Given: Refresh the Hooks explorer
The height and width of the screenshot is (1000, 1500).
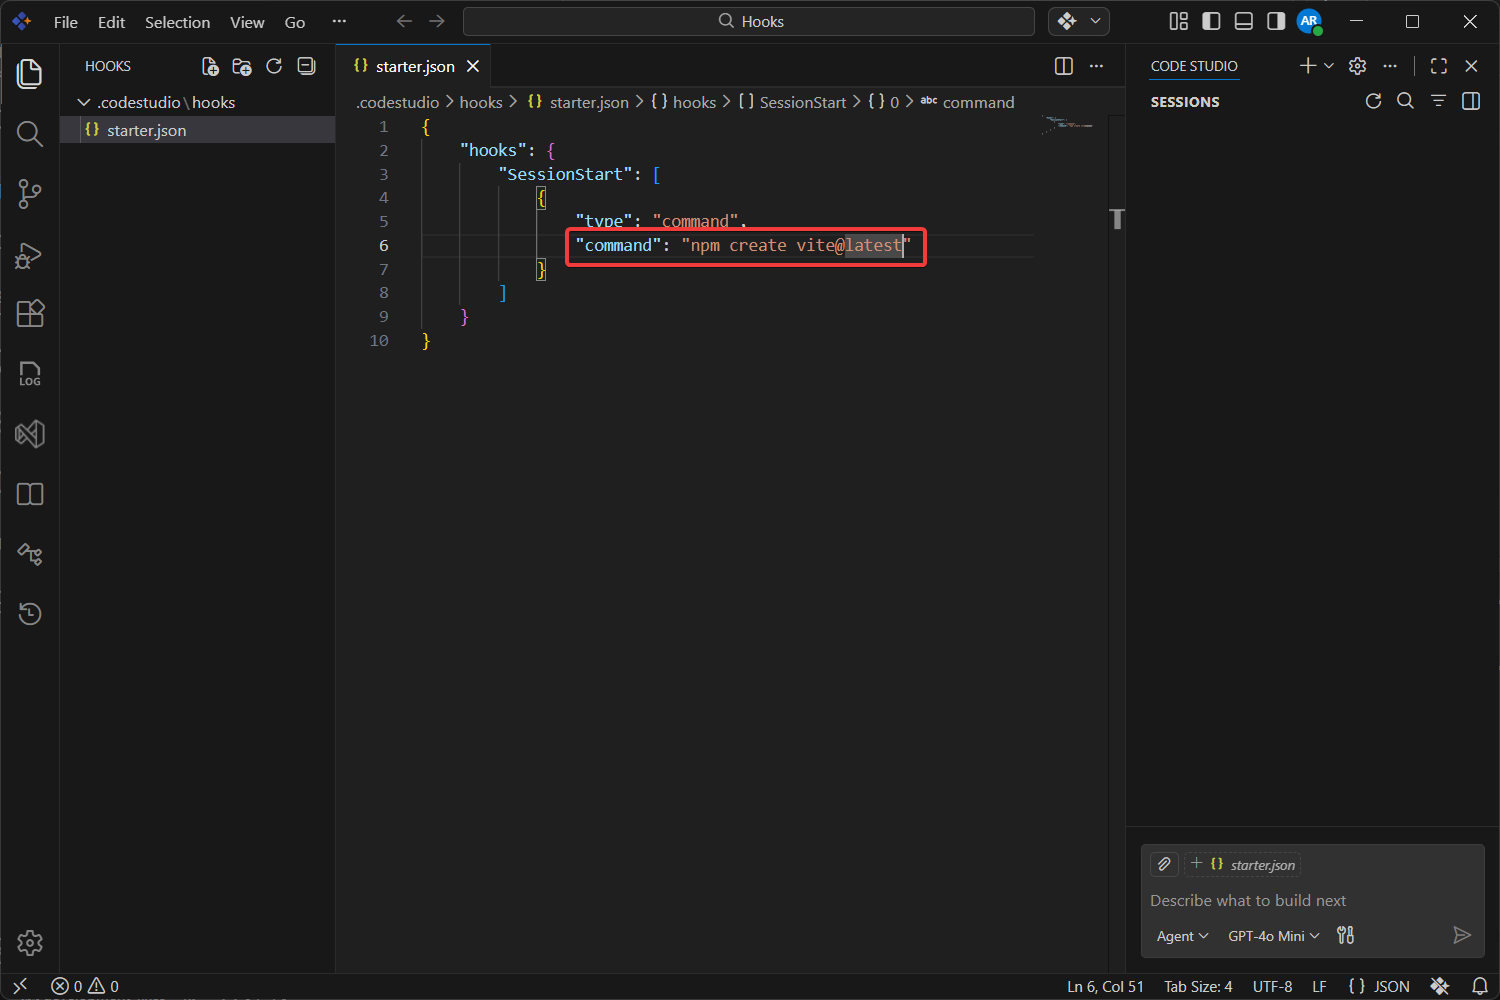Looking at the screenshot, I should point(274,66).
